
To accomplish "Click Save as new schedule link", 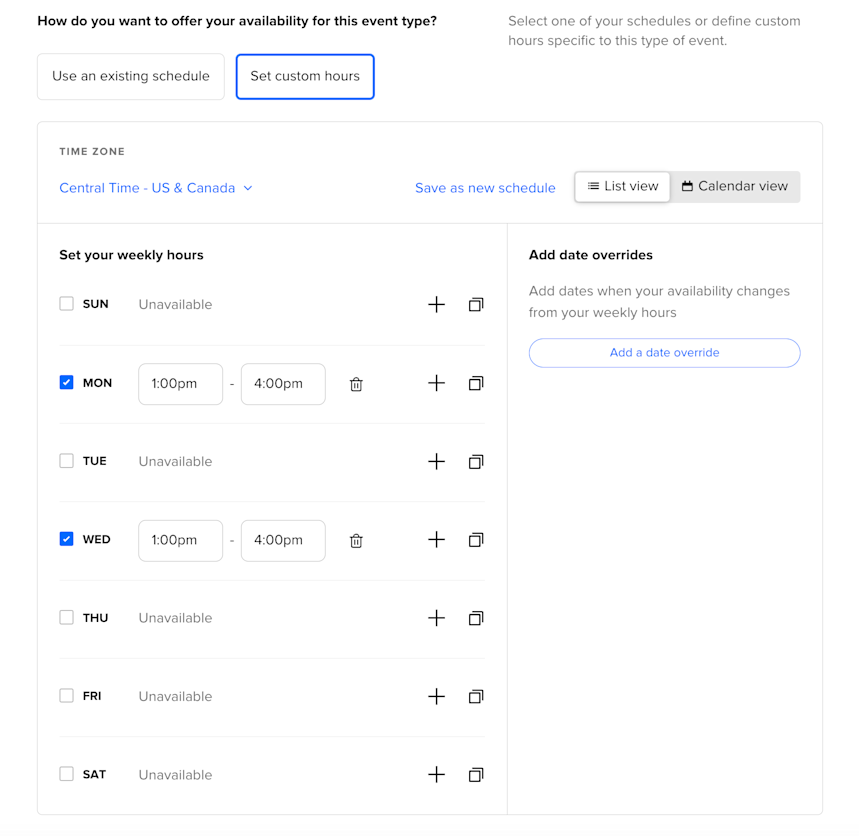I will pyautogui.click(x=485, y=188).
